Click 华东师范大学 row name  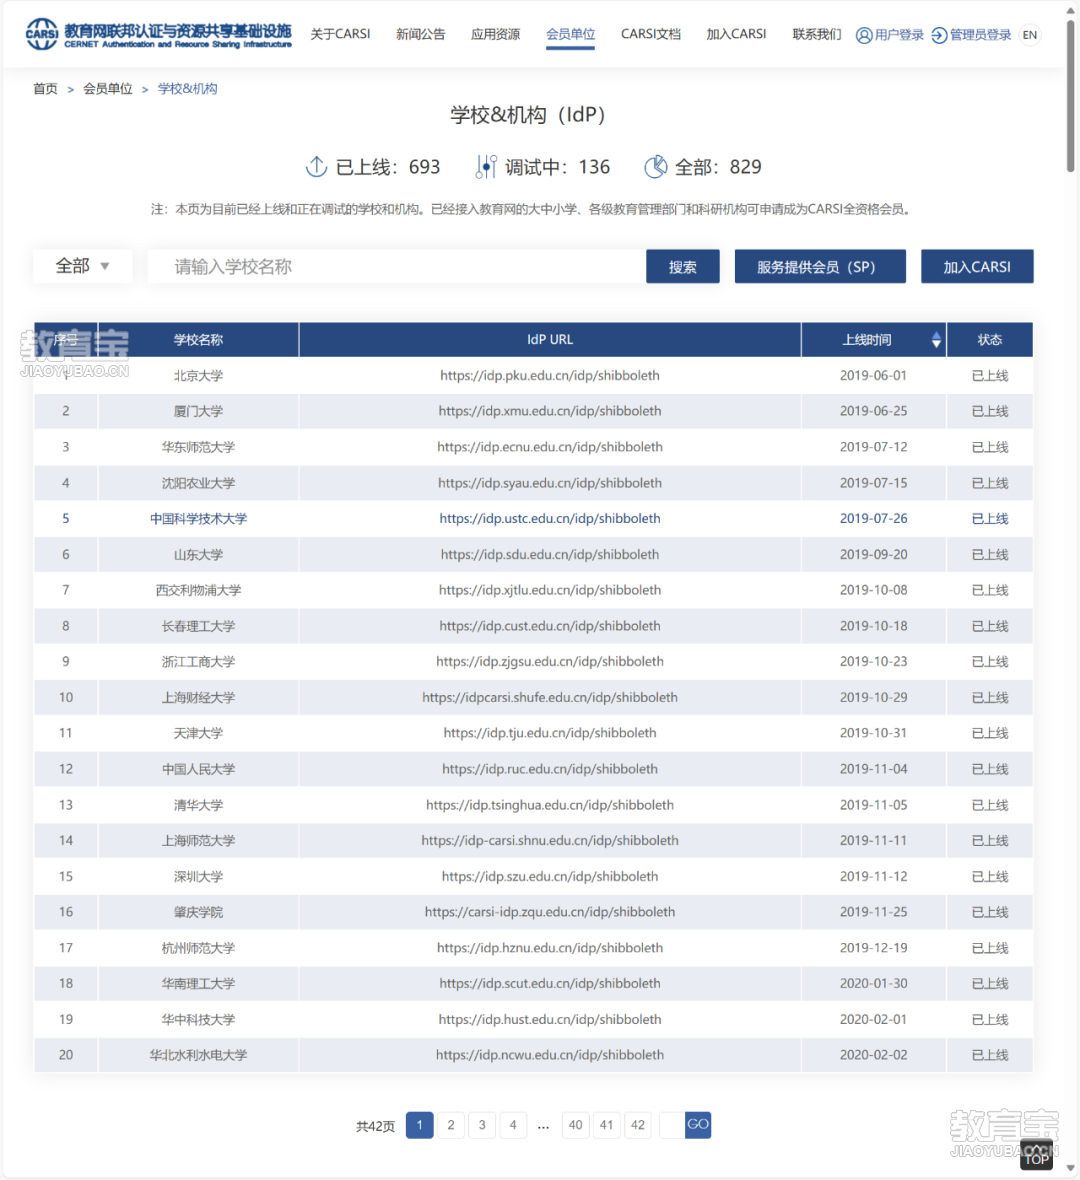coord(199,447)
